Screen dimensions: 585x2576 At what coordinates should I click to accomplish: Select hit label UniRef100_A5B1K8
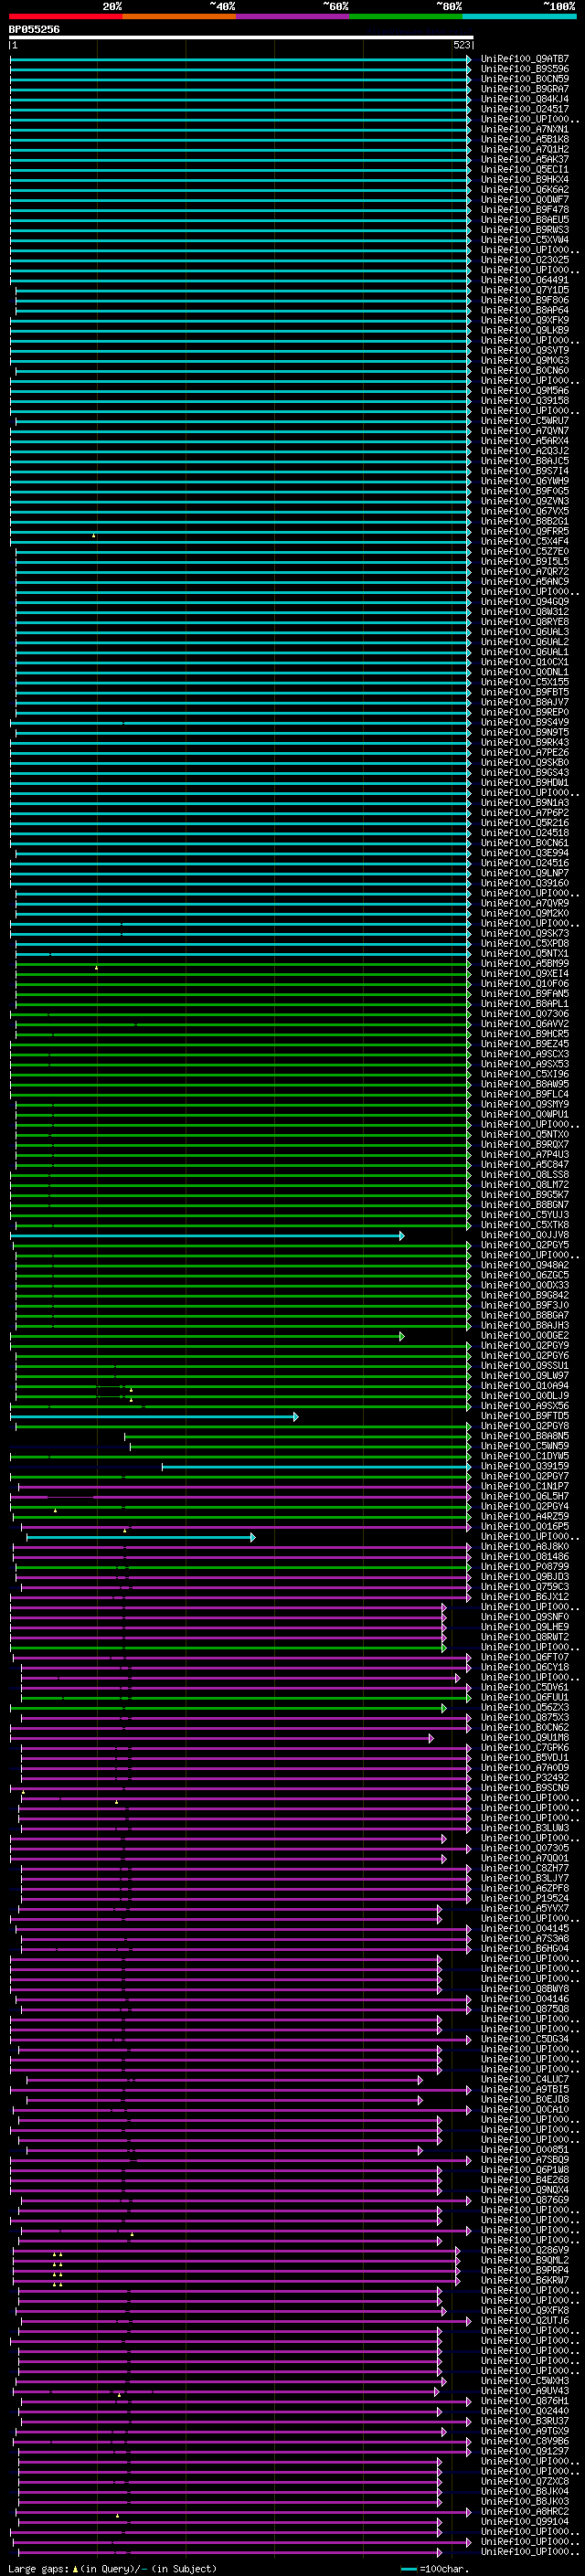pyautogui.click(x=525, y=139)
